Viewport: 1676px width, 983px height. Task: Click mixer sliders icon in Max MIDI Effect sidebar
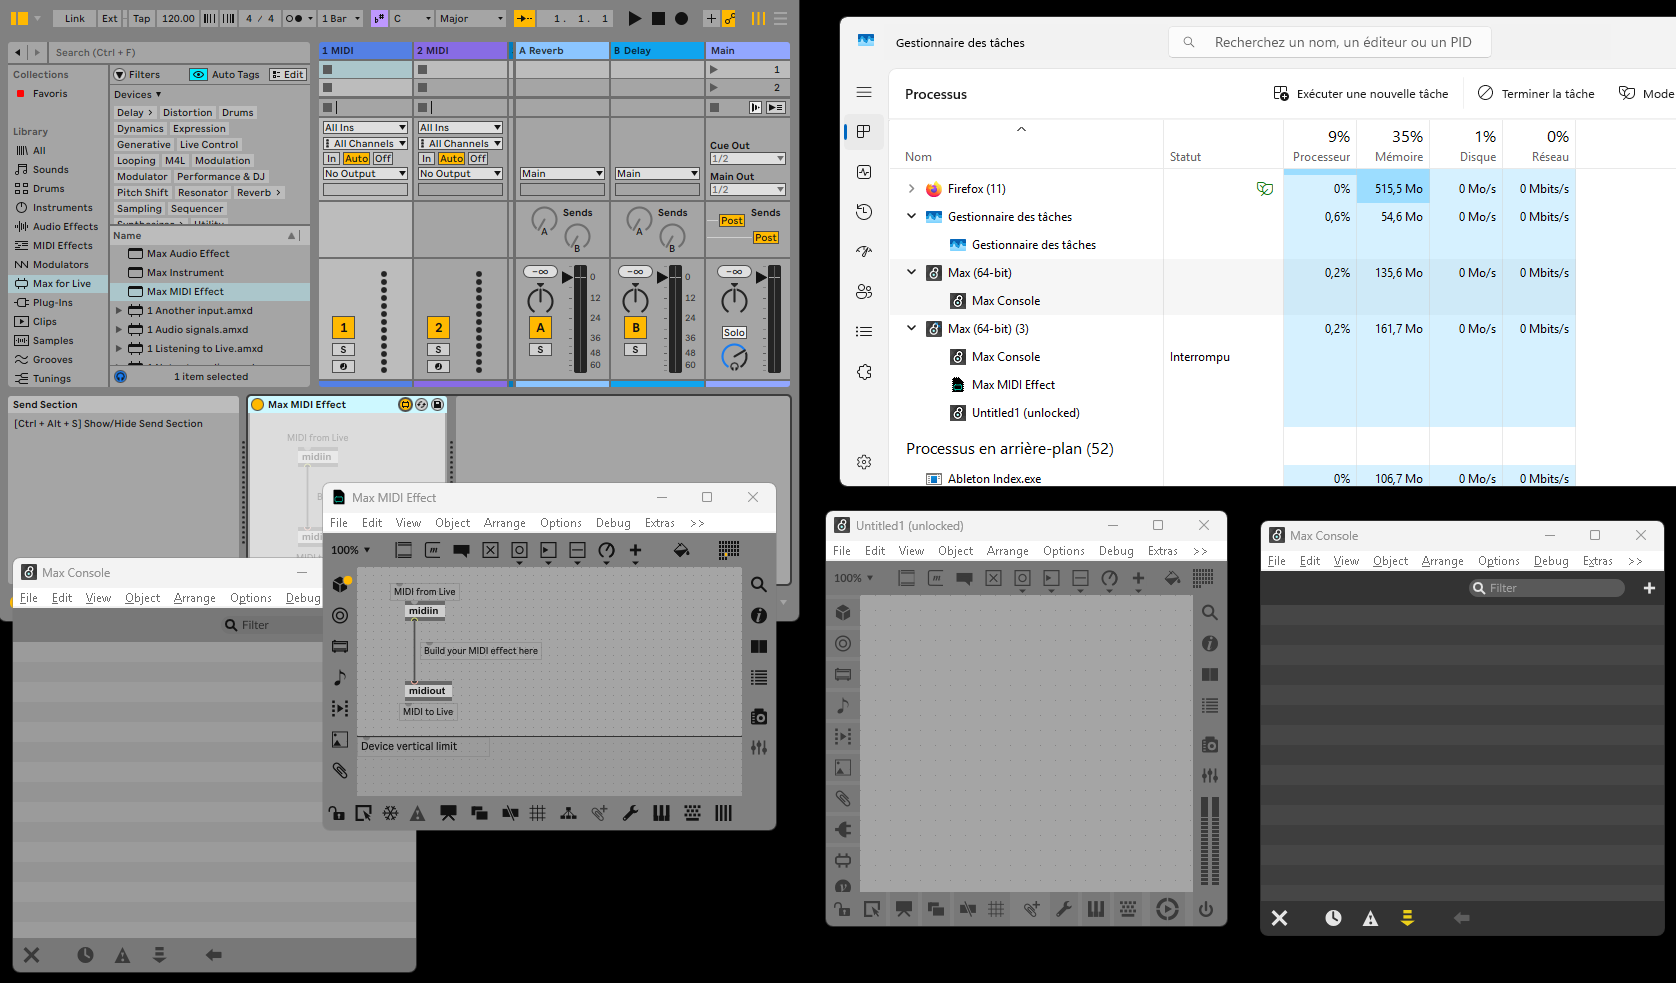pos(759,747)
